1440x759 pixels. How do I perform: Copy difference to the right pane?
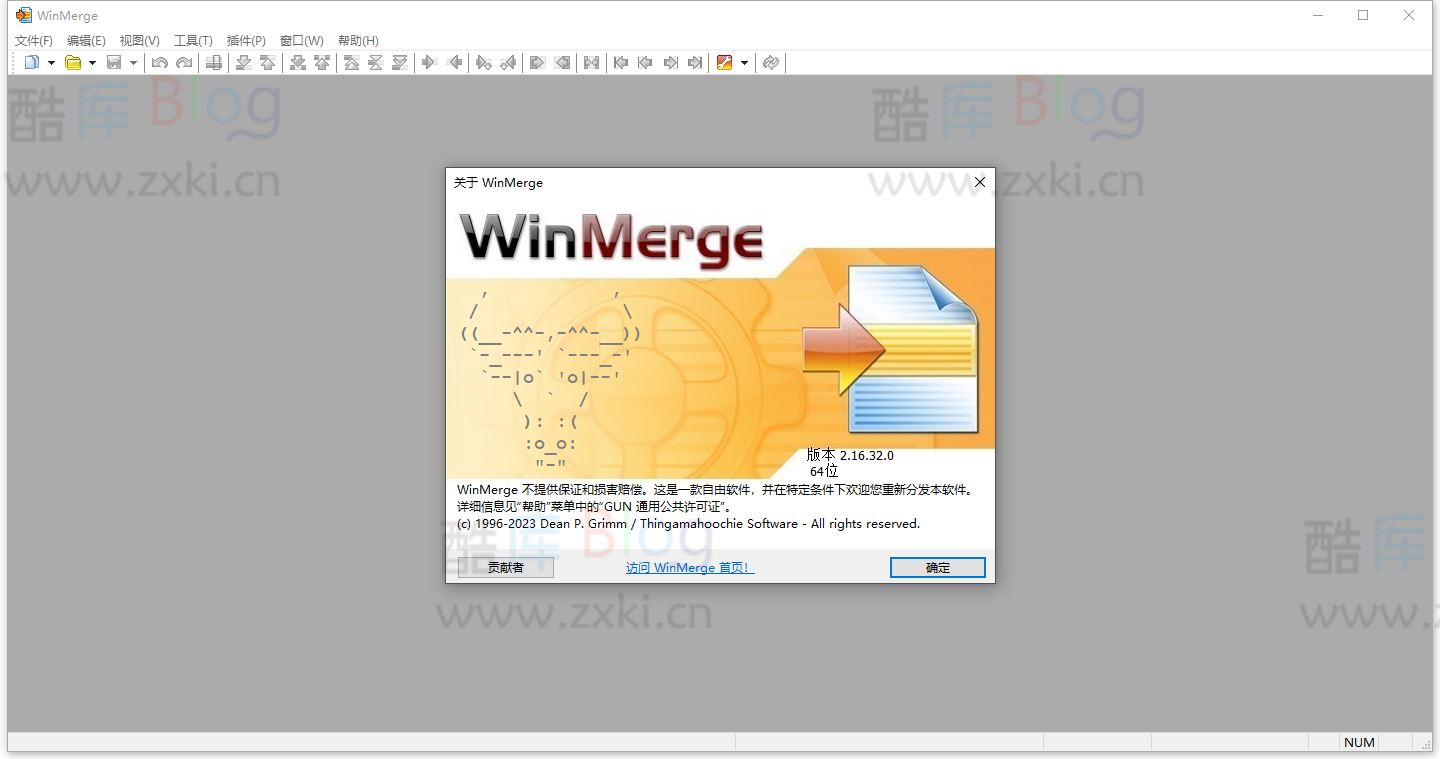coord(430,62)
